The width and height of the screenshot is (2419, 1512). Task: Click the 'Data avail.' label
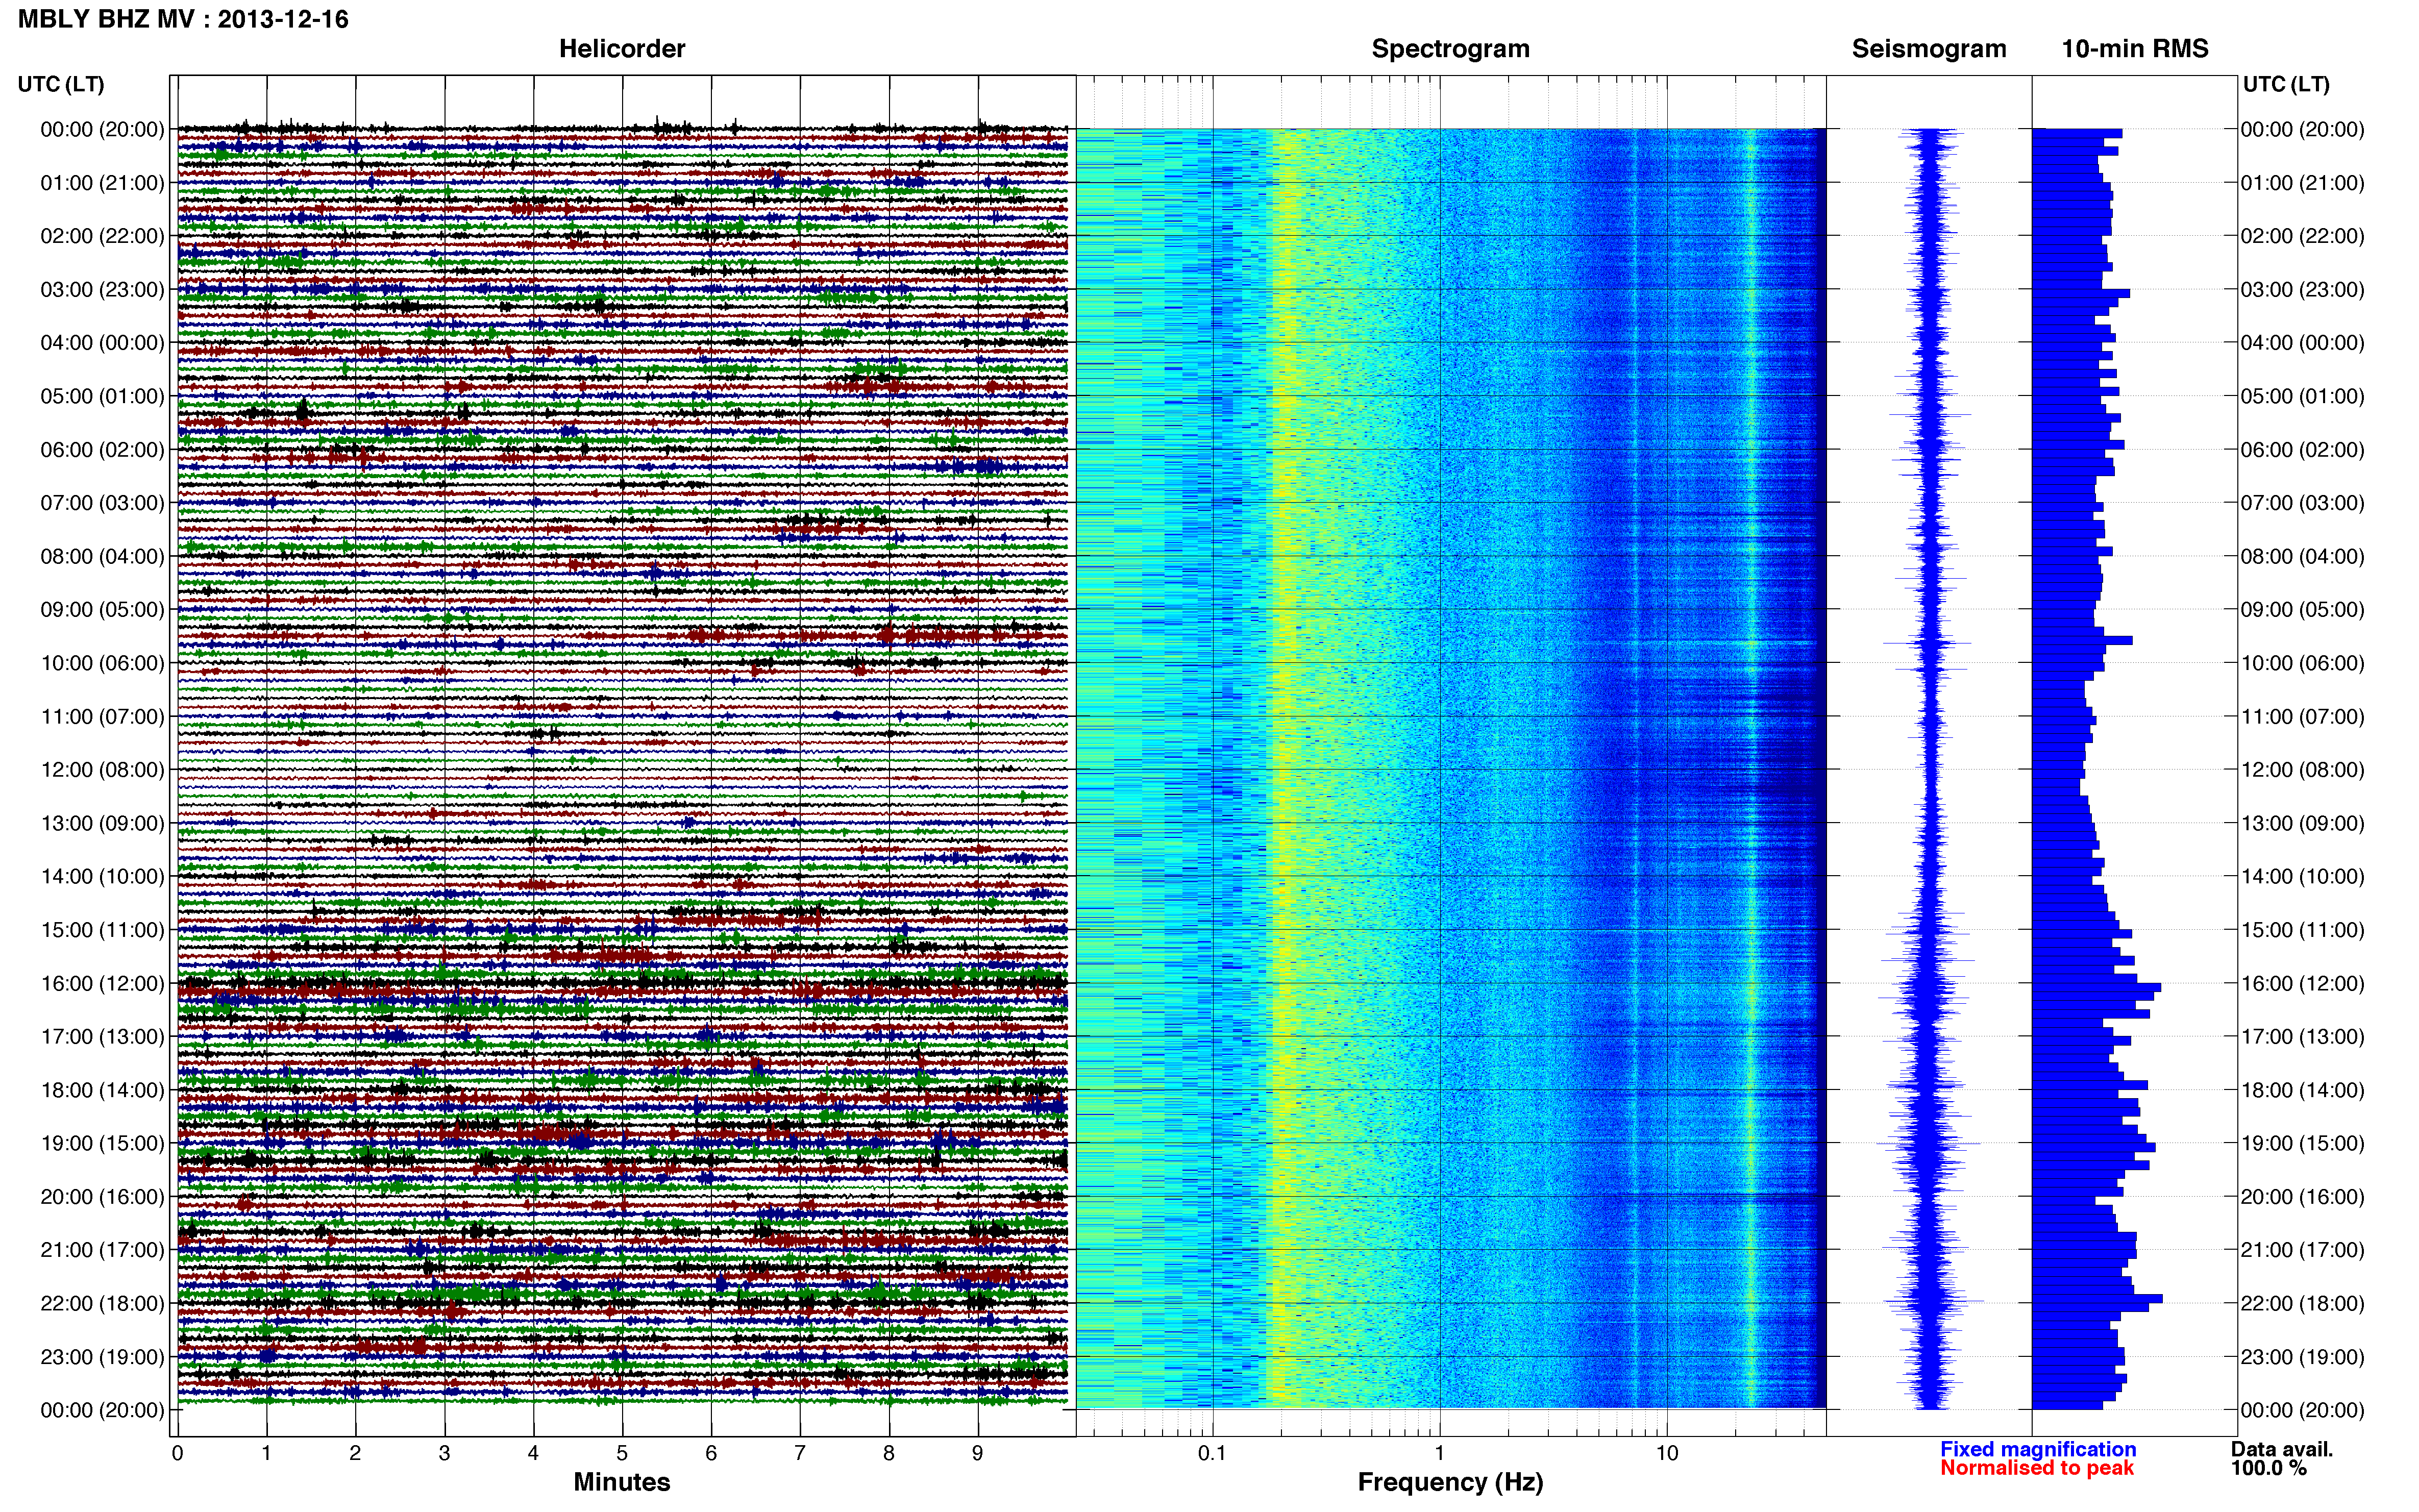coord(2282,1450)
